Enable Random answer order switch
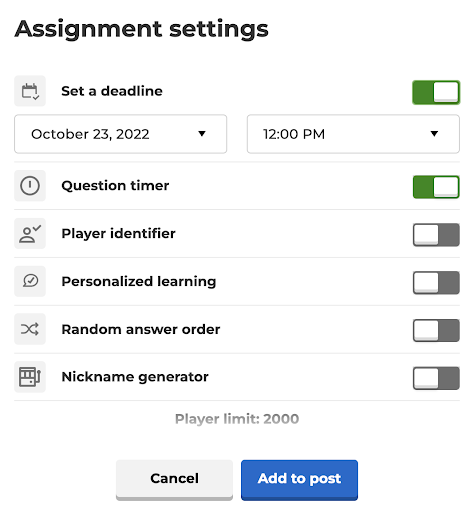Screen dimensions: 474x512 tap(436, 330)
